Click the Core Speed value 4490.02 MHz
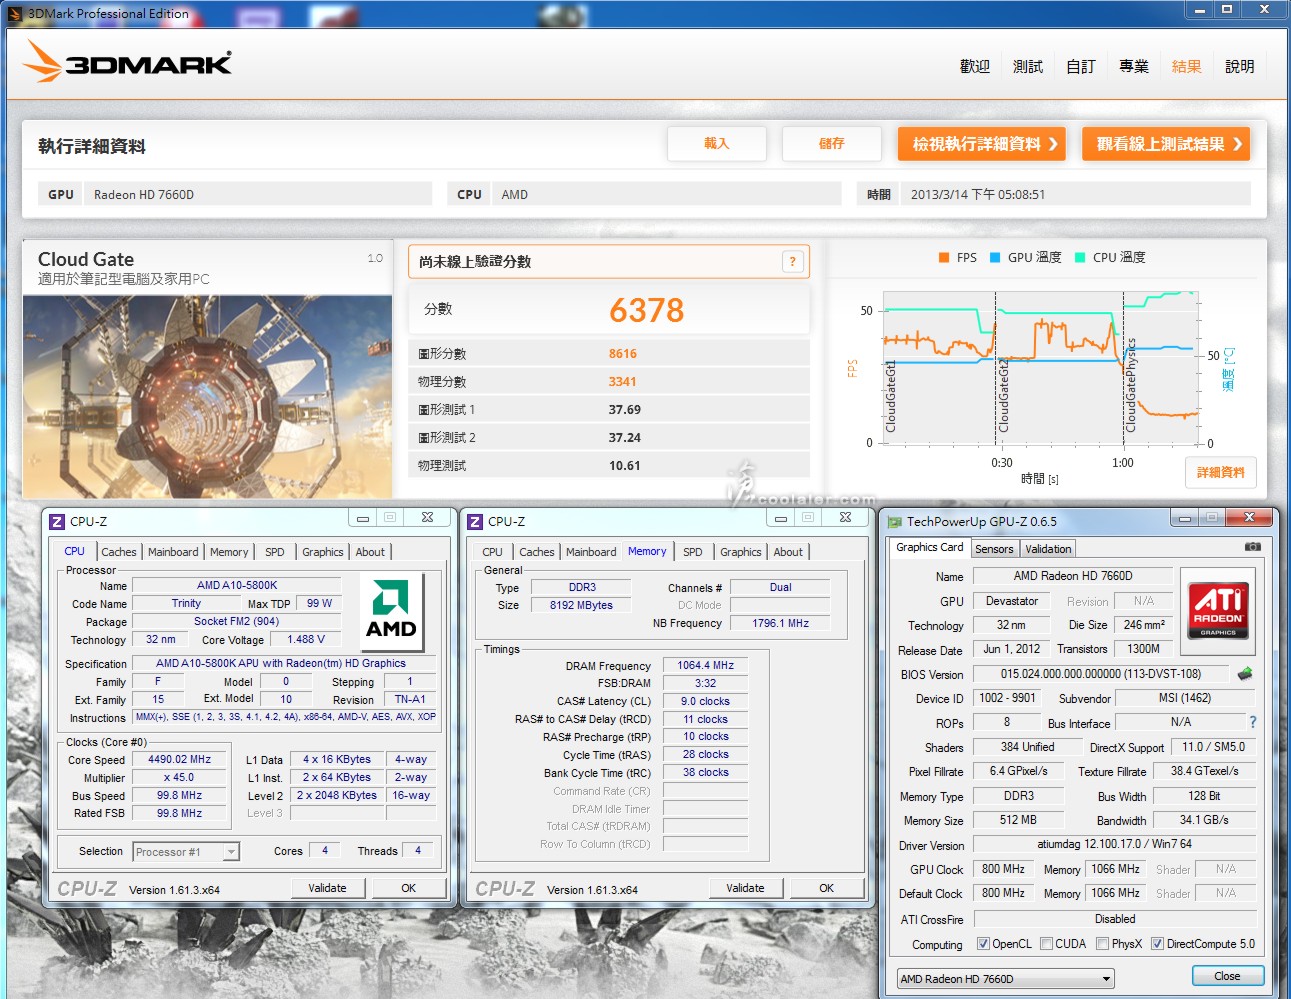The image size is (1291, 999). (180, 760)
